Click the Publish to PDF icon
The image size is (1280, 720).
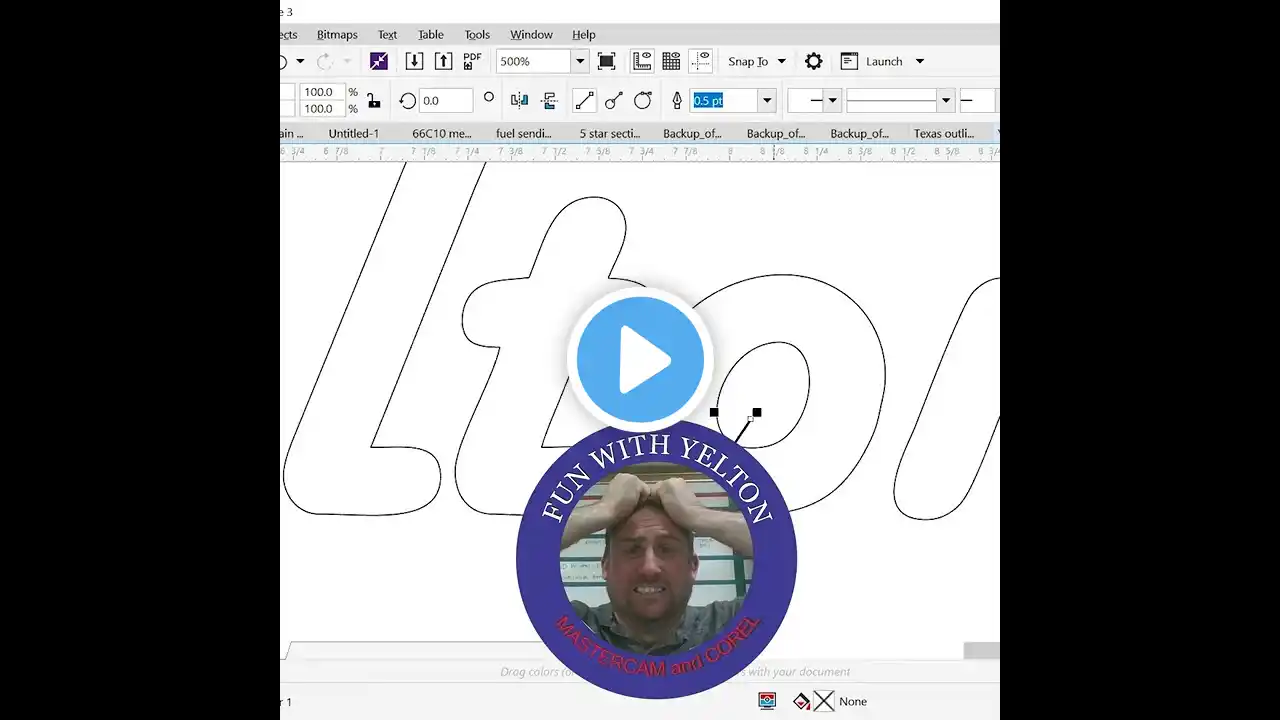(472, 61)
